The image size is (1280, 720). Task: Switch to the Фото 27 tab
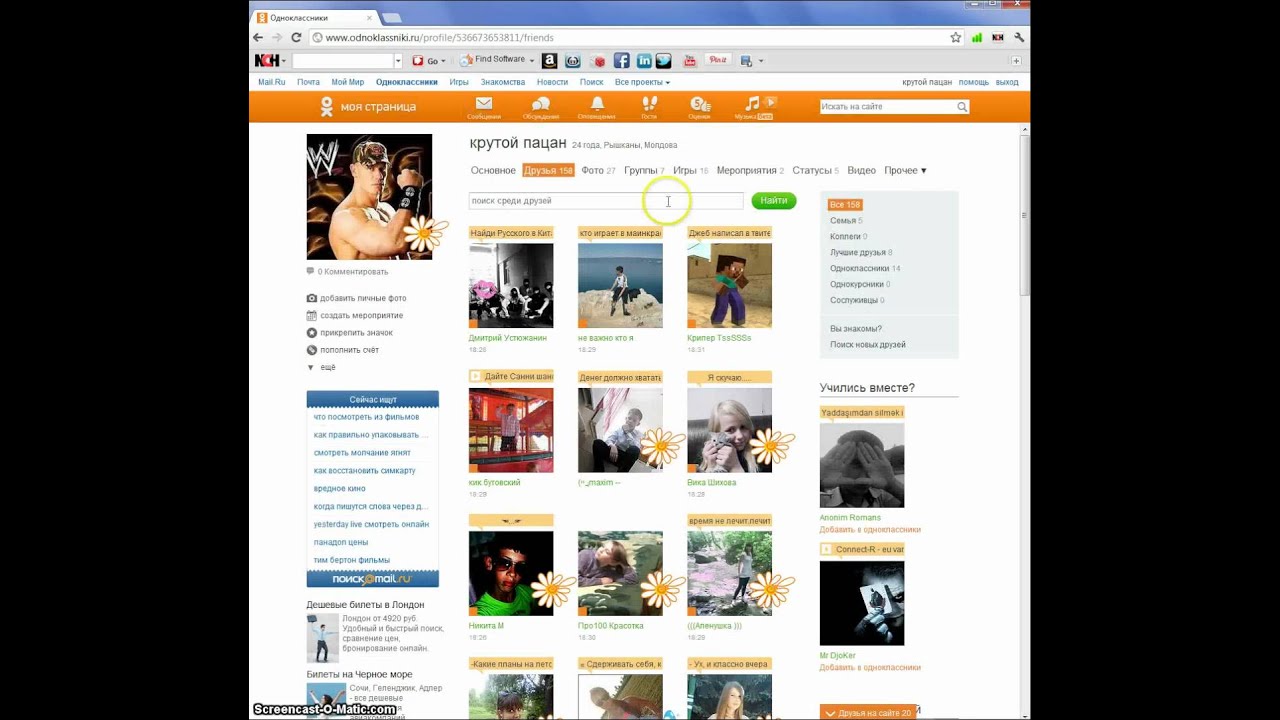(x=598, y=171)
